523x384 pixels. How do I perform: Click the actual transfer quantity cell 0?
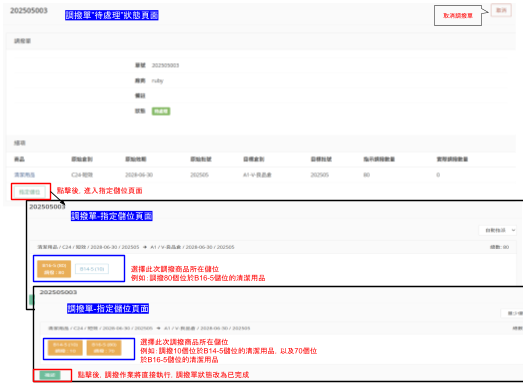[x=438, y=175]
